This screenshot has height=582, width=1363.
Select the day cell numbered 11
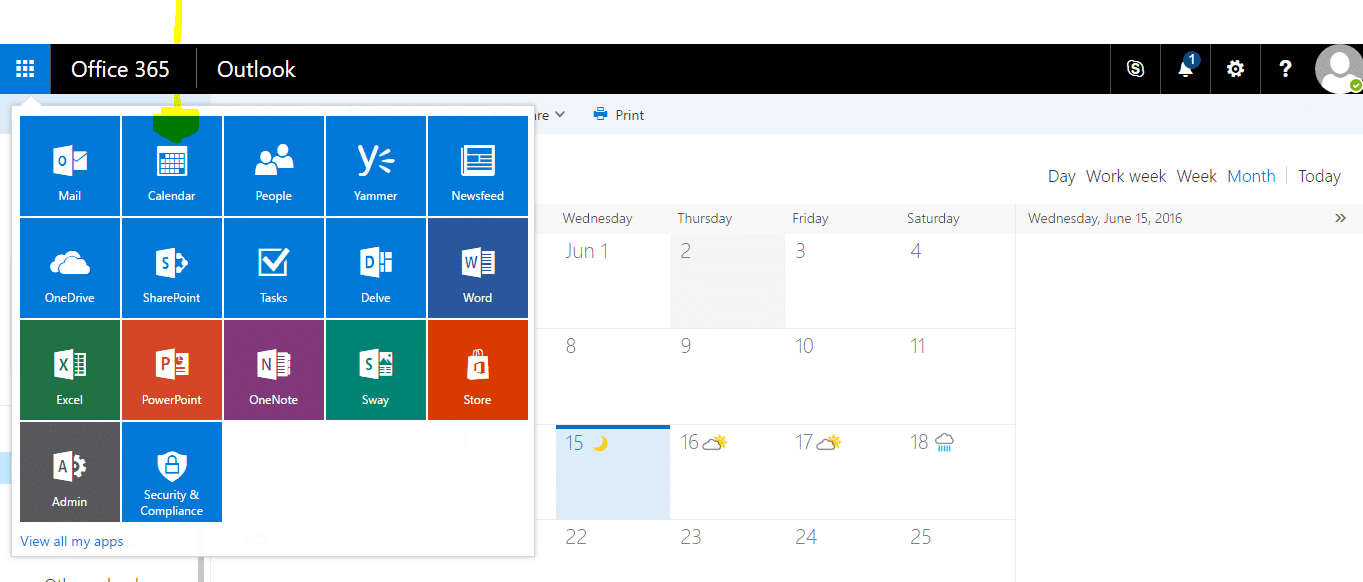(x=957, y=376)
